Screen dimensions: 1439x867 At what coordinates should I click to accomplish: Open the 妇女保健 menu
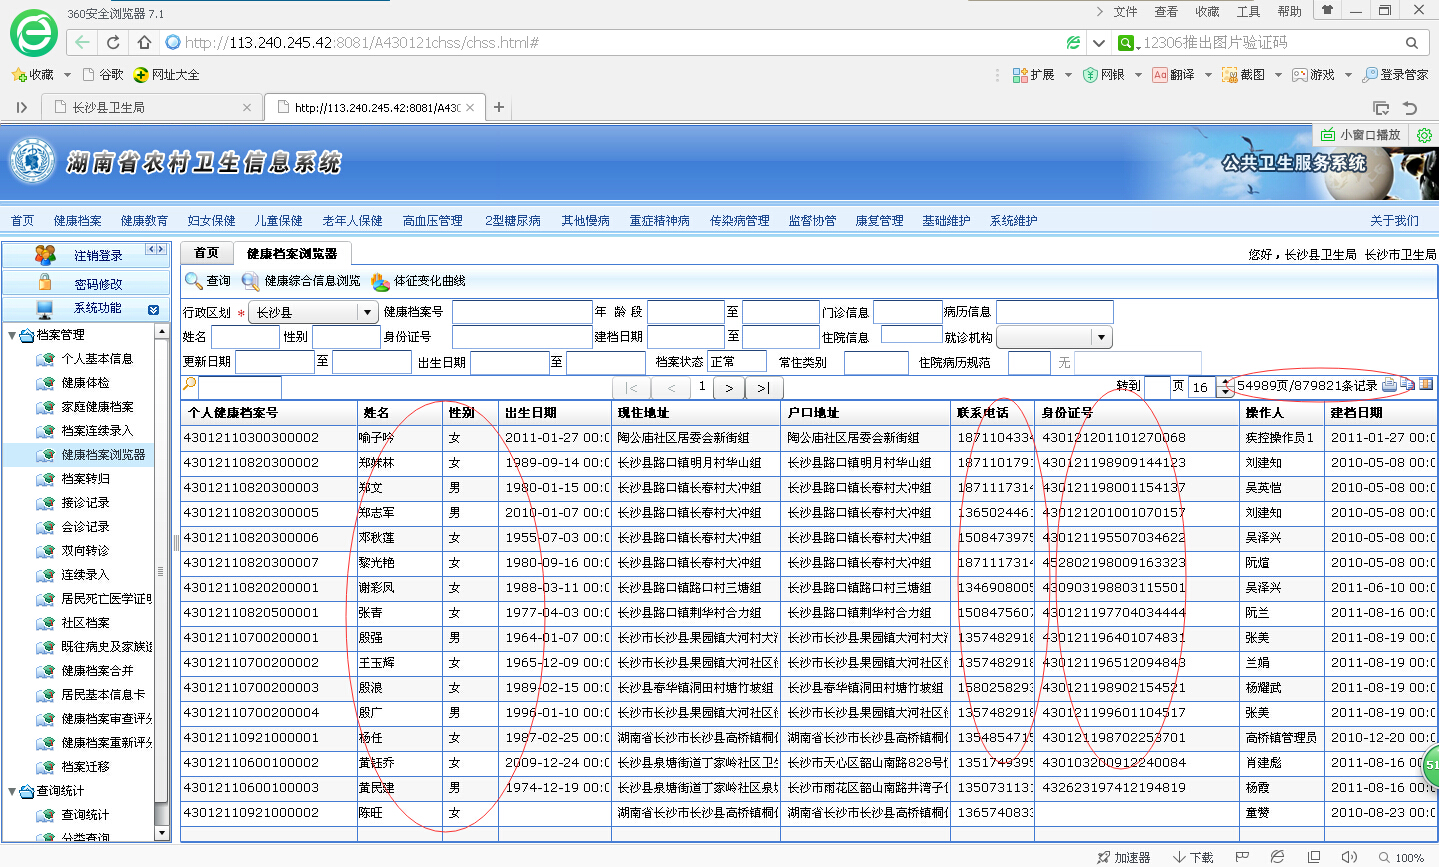(211, 221)
